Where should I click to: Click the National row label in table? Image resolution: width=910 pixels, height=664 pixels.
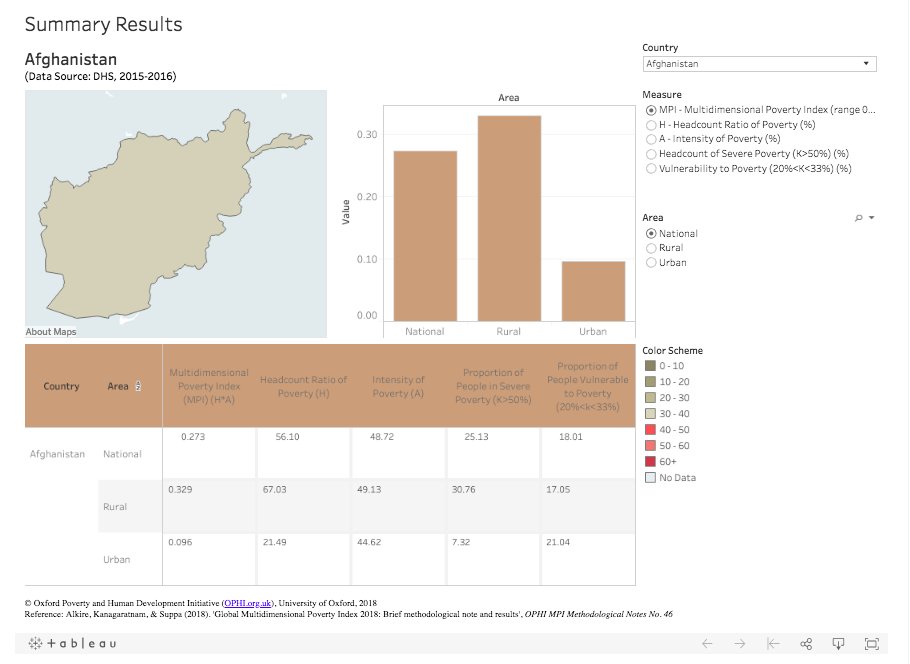click(122, 454)
